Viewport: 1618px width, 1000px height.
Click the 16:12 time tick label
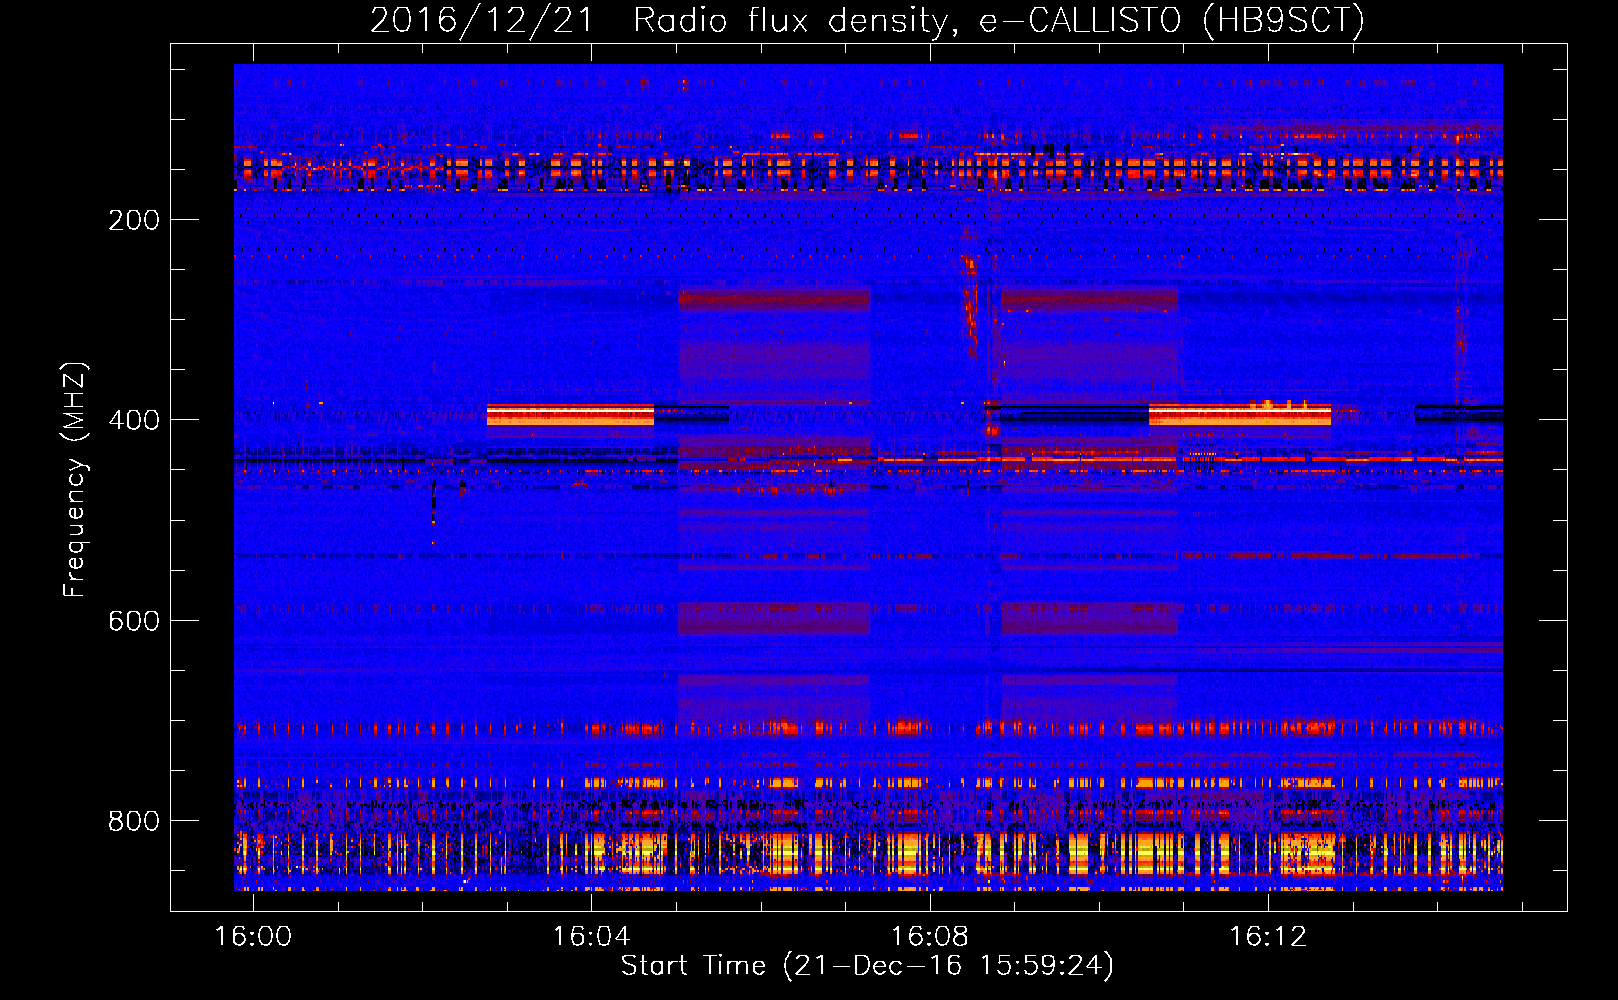1268,936
